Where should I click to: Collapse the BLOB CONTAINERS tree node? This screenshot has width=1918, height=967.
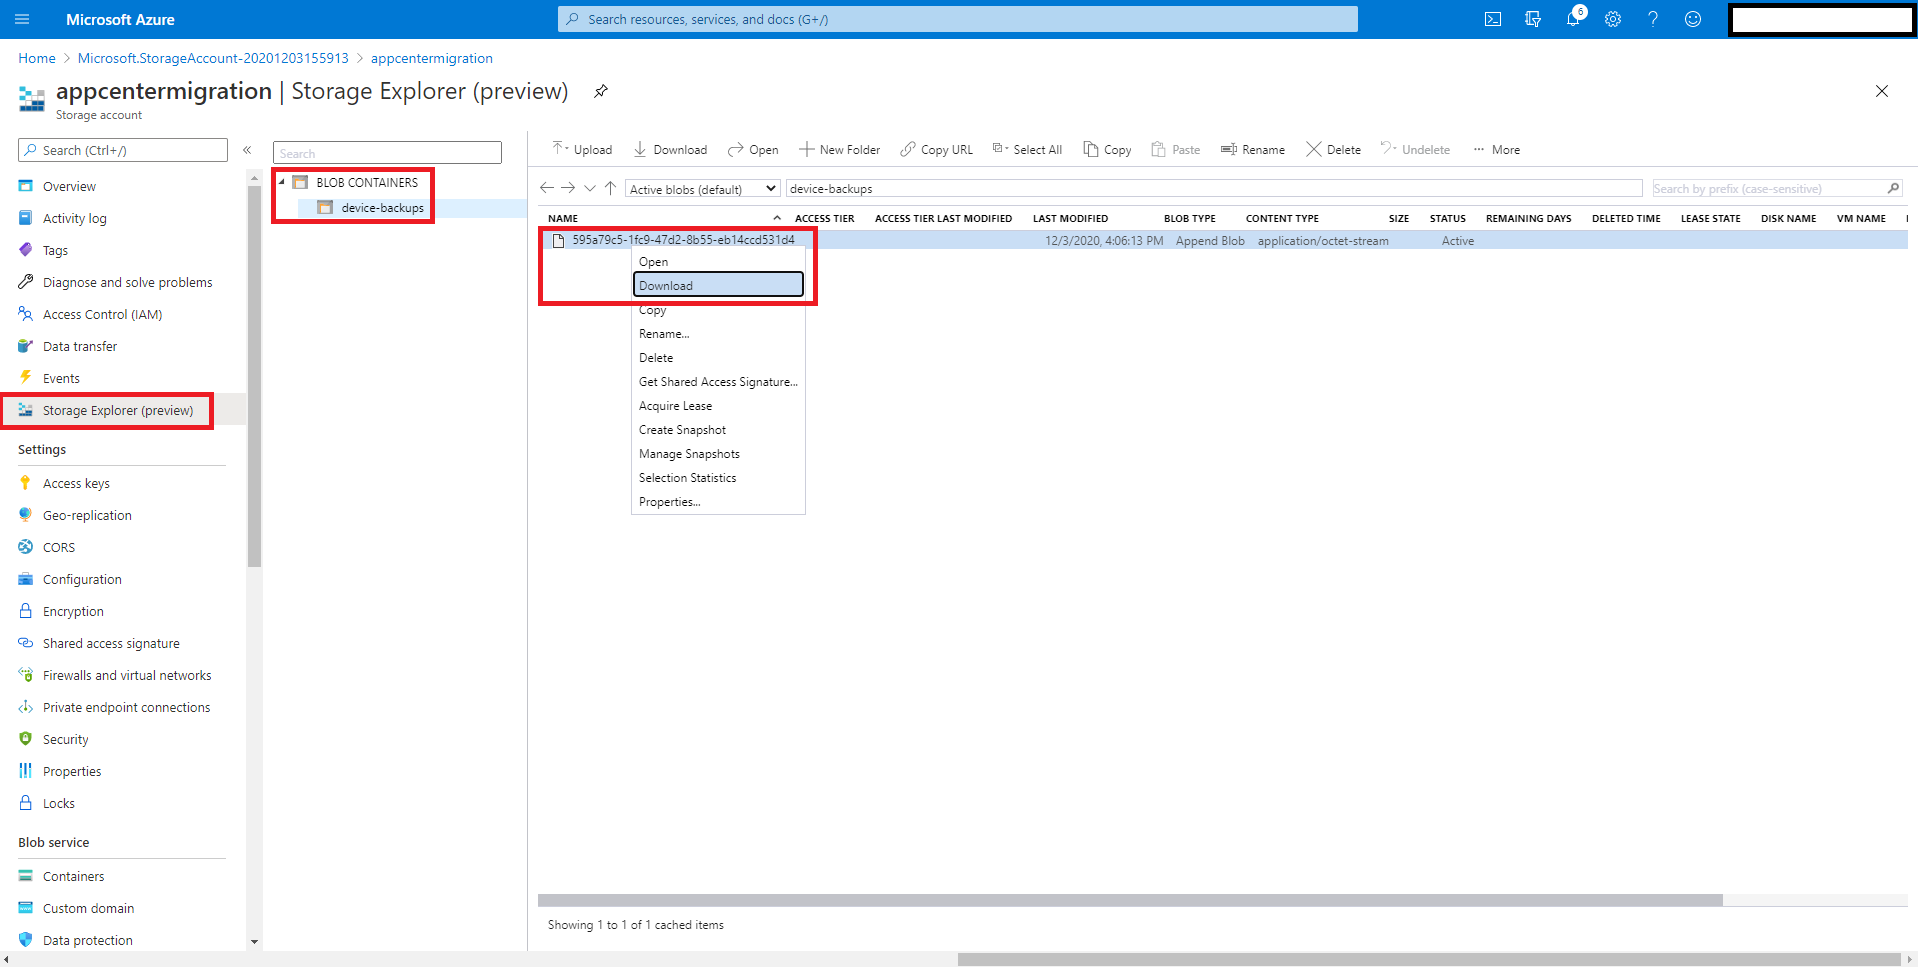(282, 182)
